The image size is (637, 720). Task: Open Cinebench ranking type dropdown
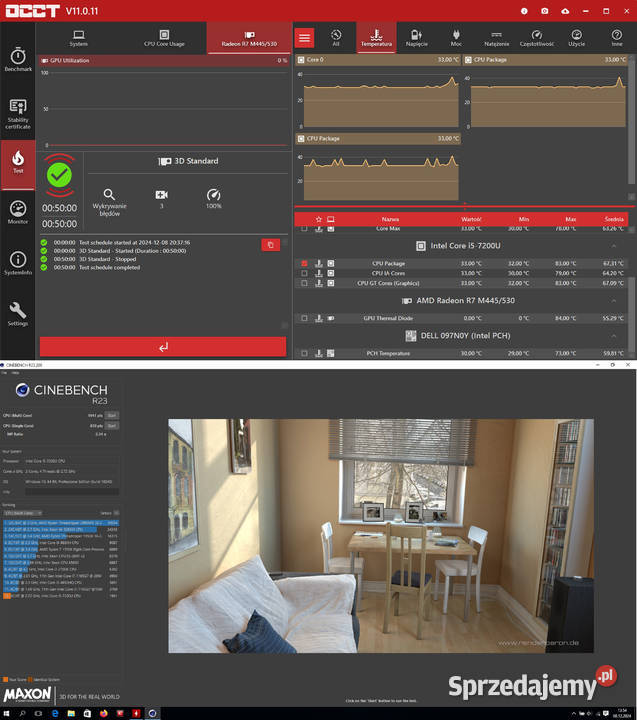tap(23, 513)
